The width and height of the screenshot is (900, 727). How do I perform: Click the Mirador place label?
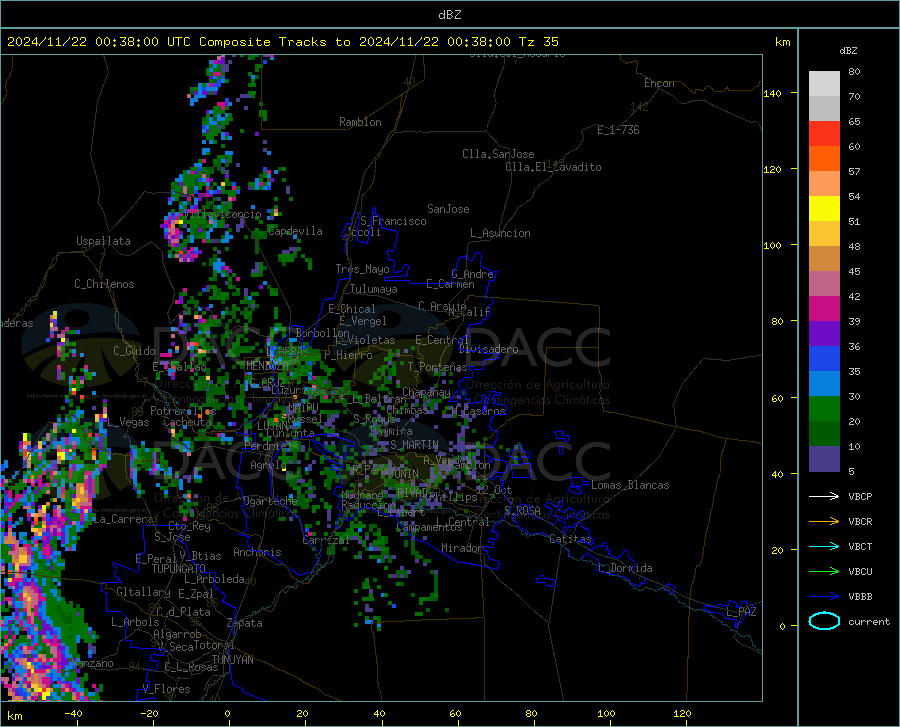coord(462,548)
